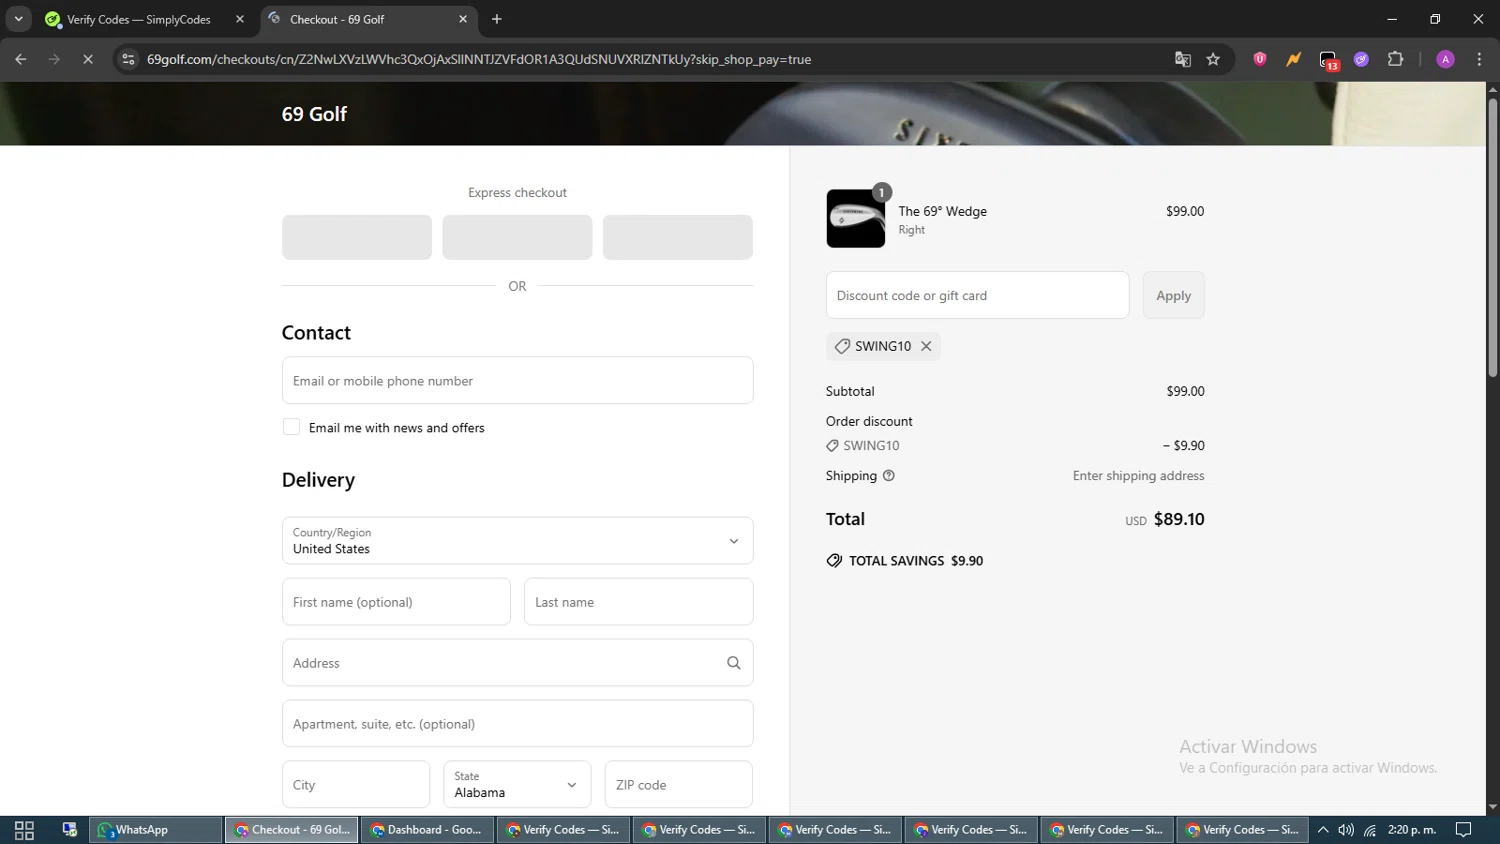Open the tab search dropdown arrow
This screenshot has width=1500, height=844.
coord(18,19)
